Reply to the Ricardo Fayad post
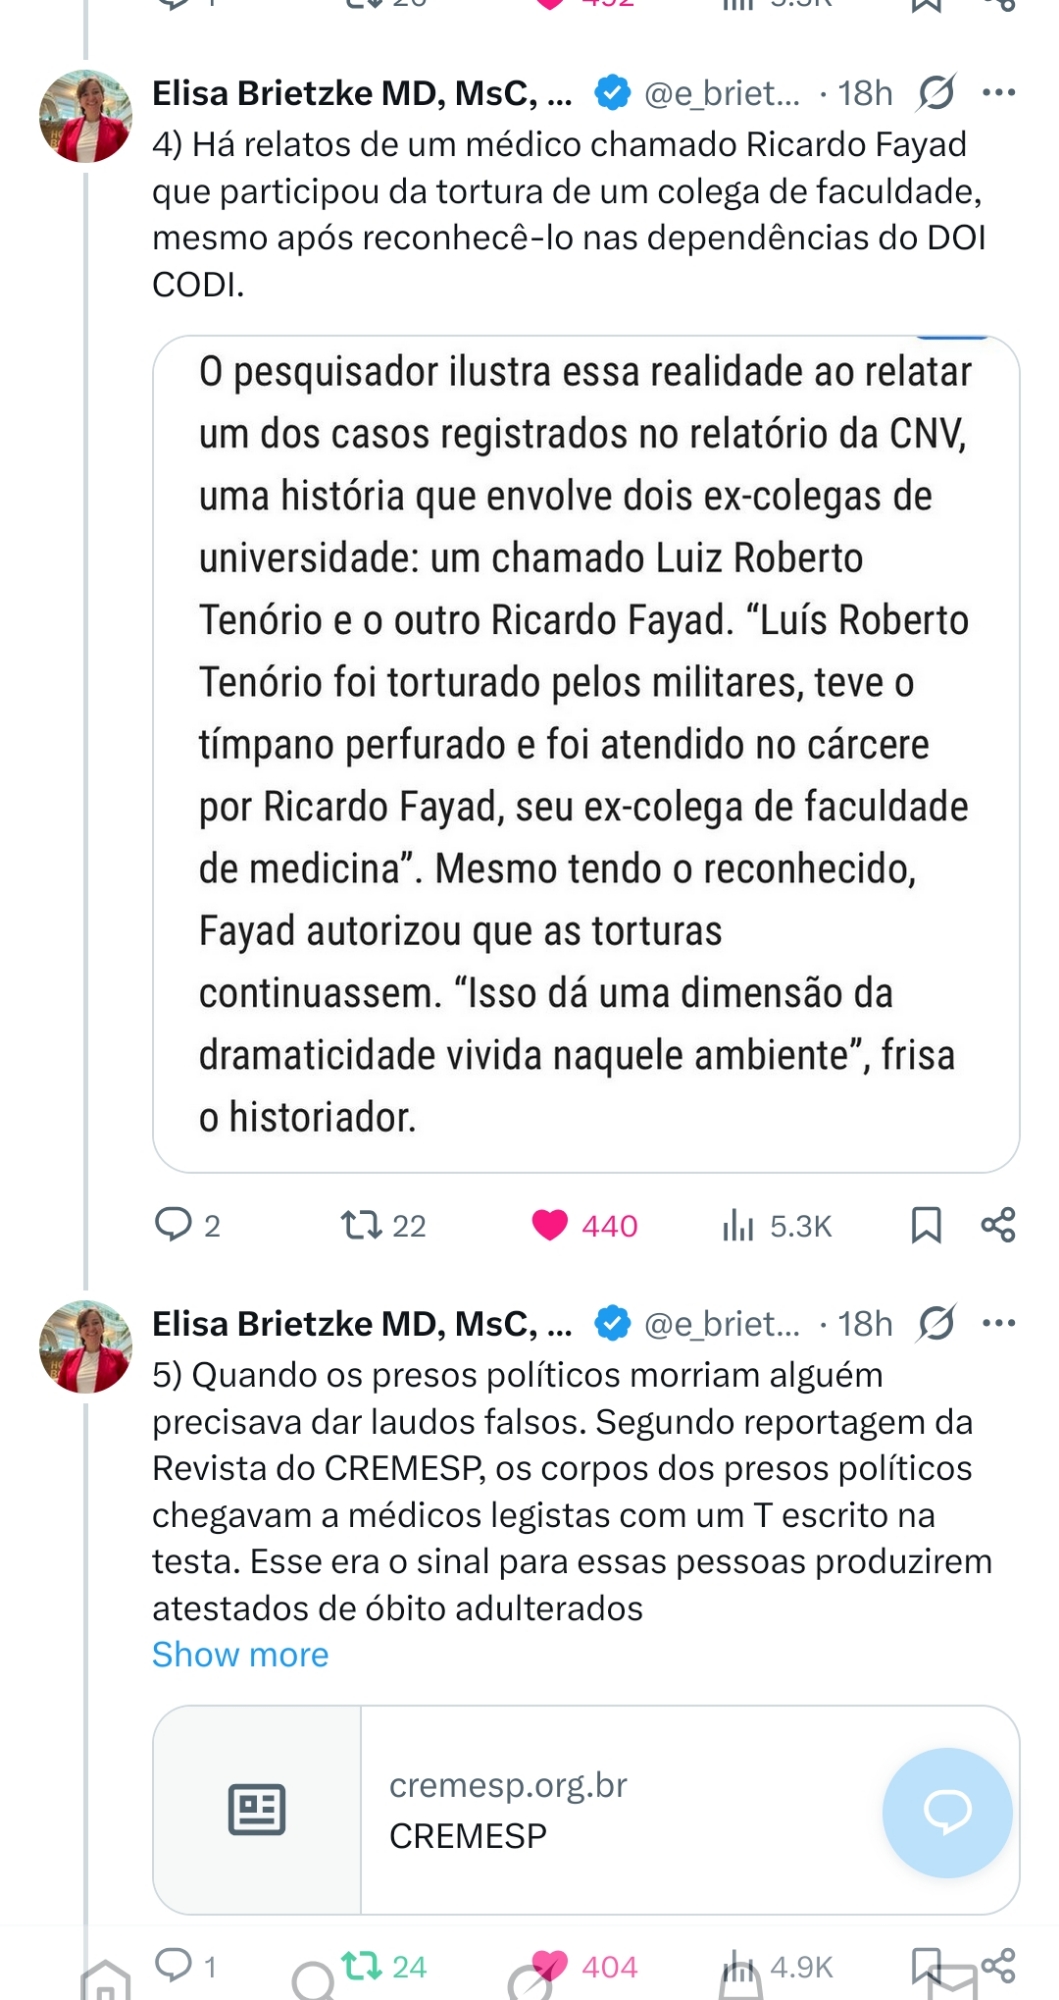The width and height of the screenshot is (1059, 2000). (x=174, y=1224)
